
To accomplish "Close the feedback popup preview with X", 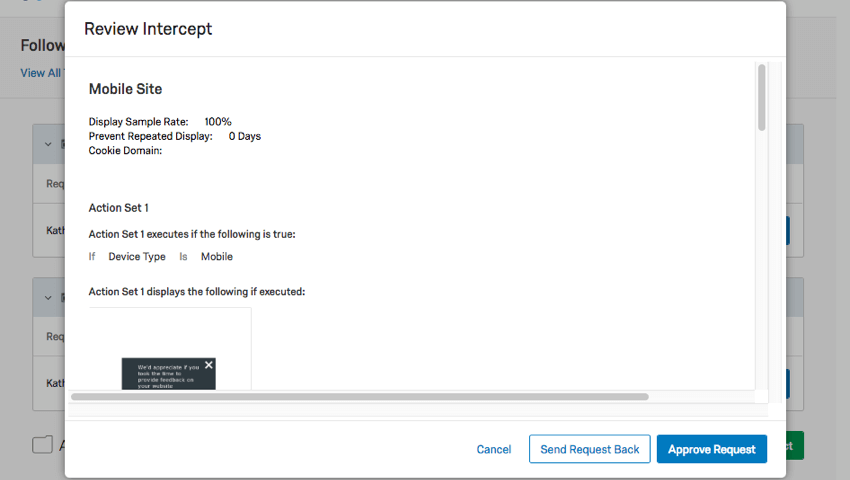I will [209, 365].
